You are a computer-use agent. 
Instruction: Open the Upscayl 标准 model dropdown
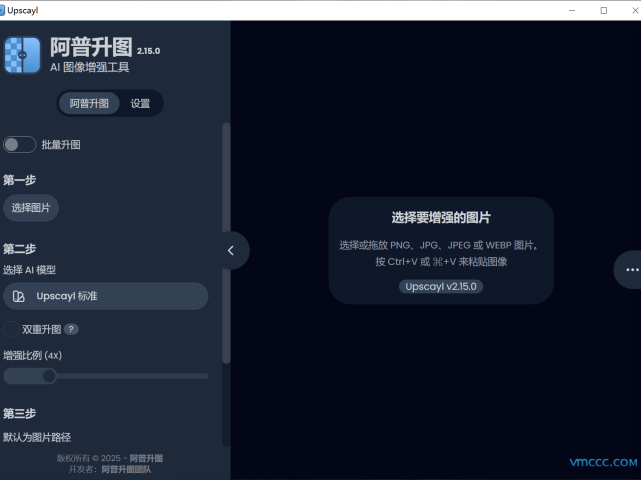coord(105,296)
